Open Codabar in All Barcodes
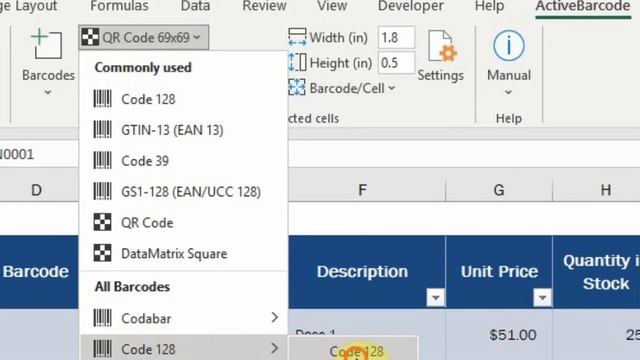This screenshot has width=640, height=360. click(184, 318)
